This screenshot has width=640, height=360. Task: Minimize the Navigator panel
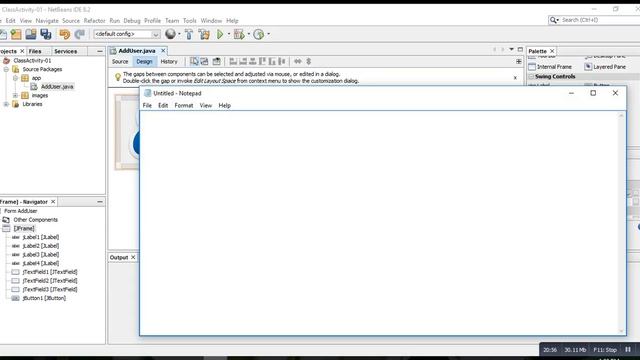[100, 202]
